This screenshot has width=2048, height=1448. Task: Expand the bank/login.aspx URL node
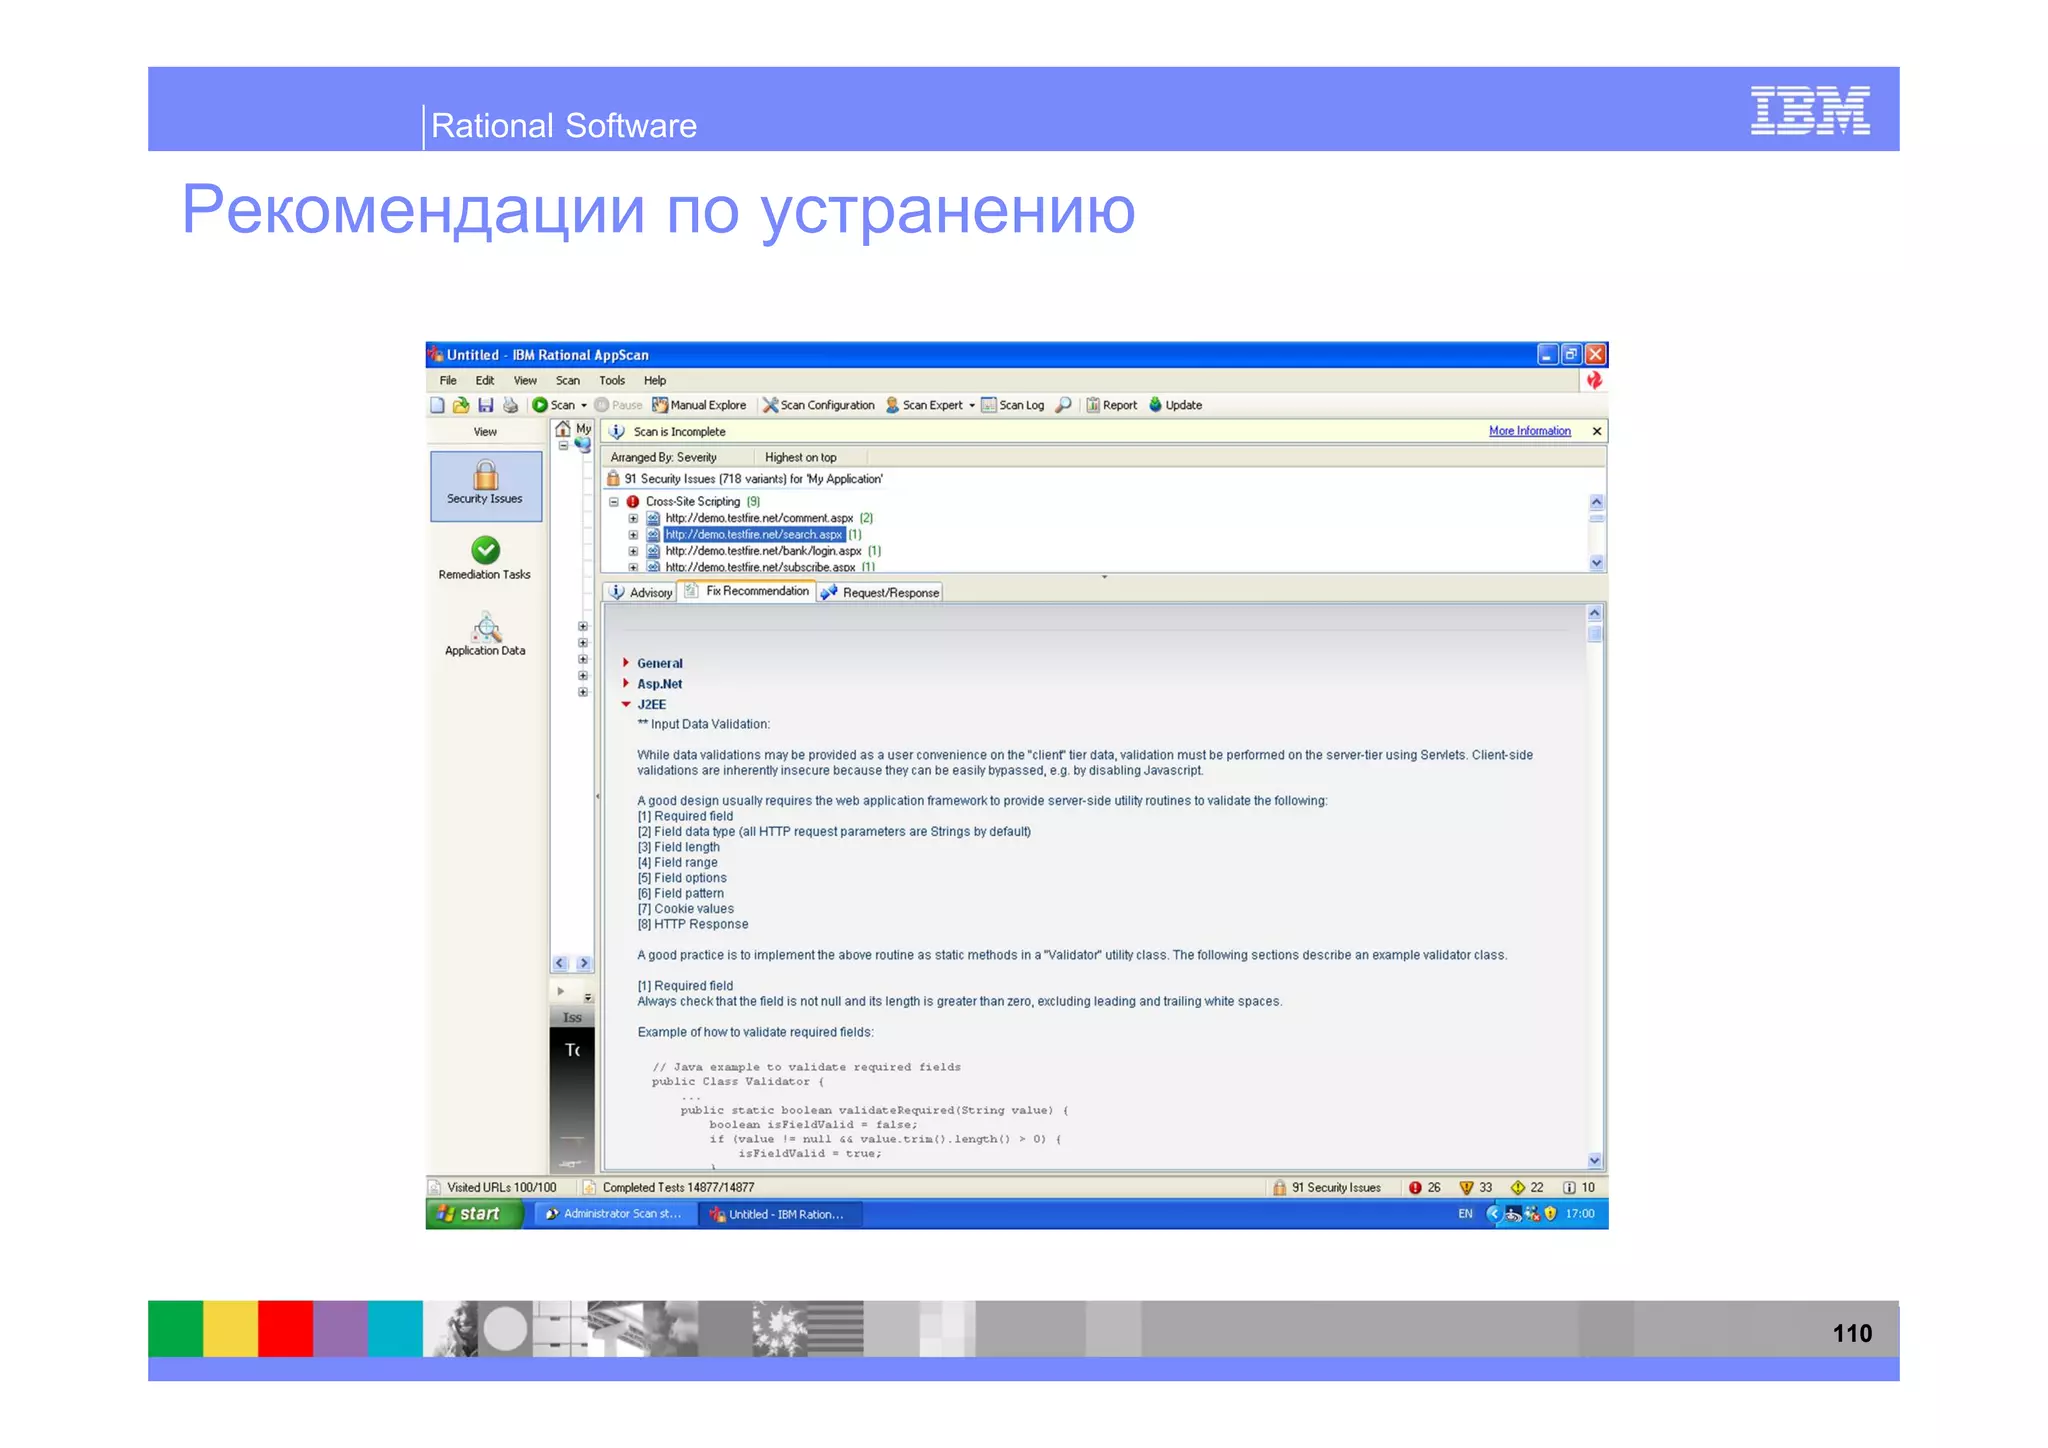click(x=633, y=551)
